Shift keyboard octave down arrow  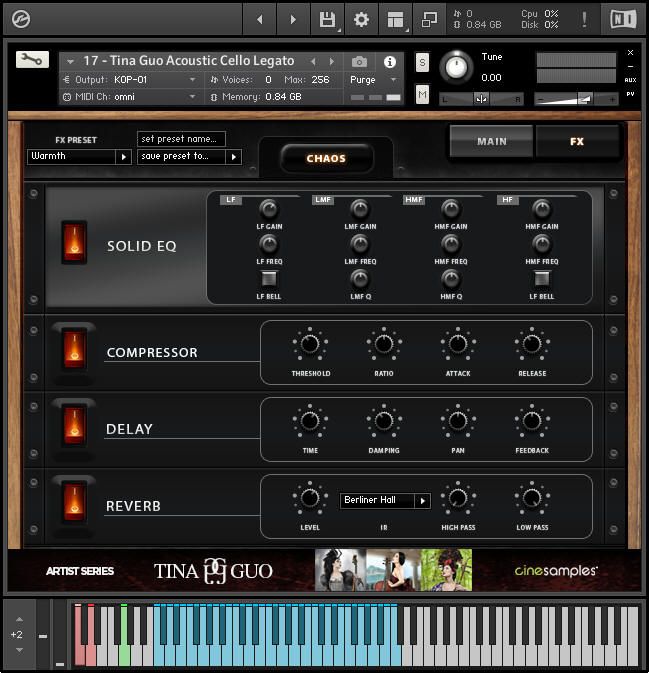coord(19,650)
